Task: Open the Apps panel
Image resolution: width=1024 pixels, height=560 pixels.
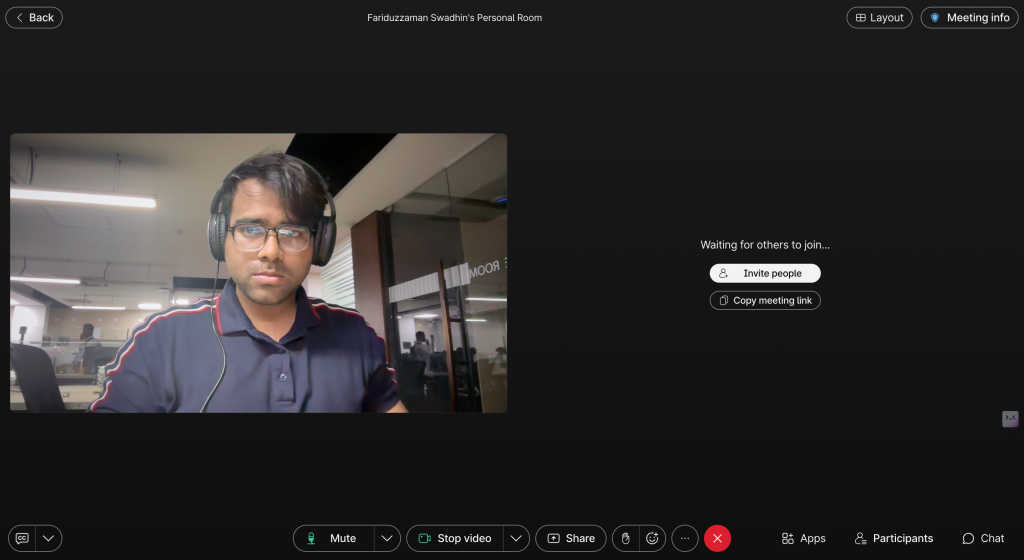Action: (803, 538)
